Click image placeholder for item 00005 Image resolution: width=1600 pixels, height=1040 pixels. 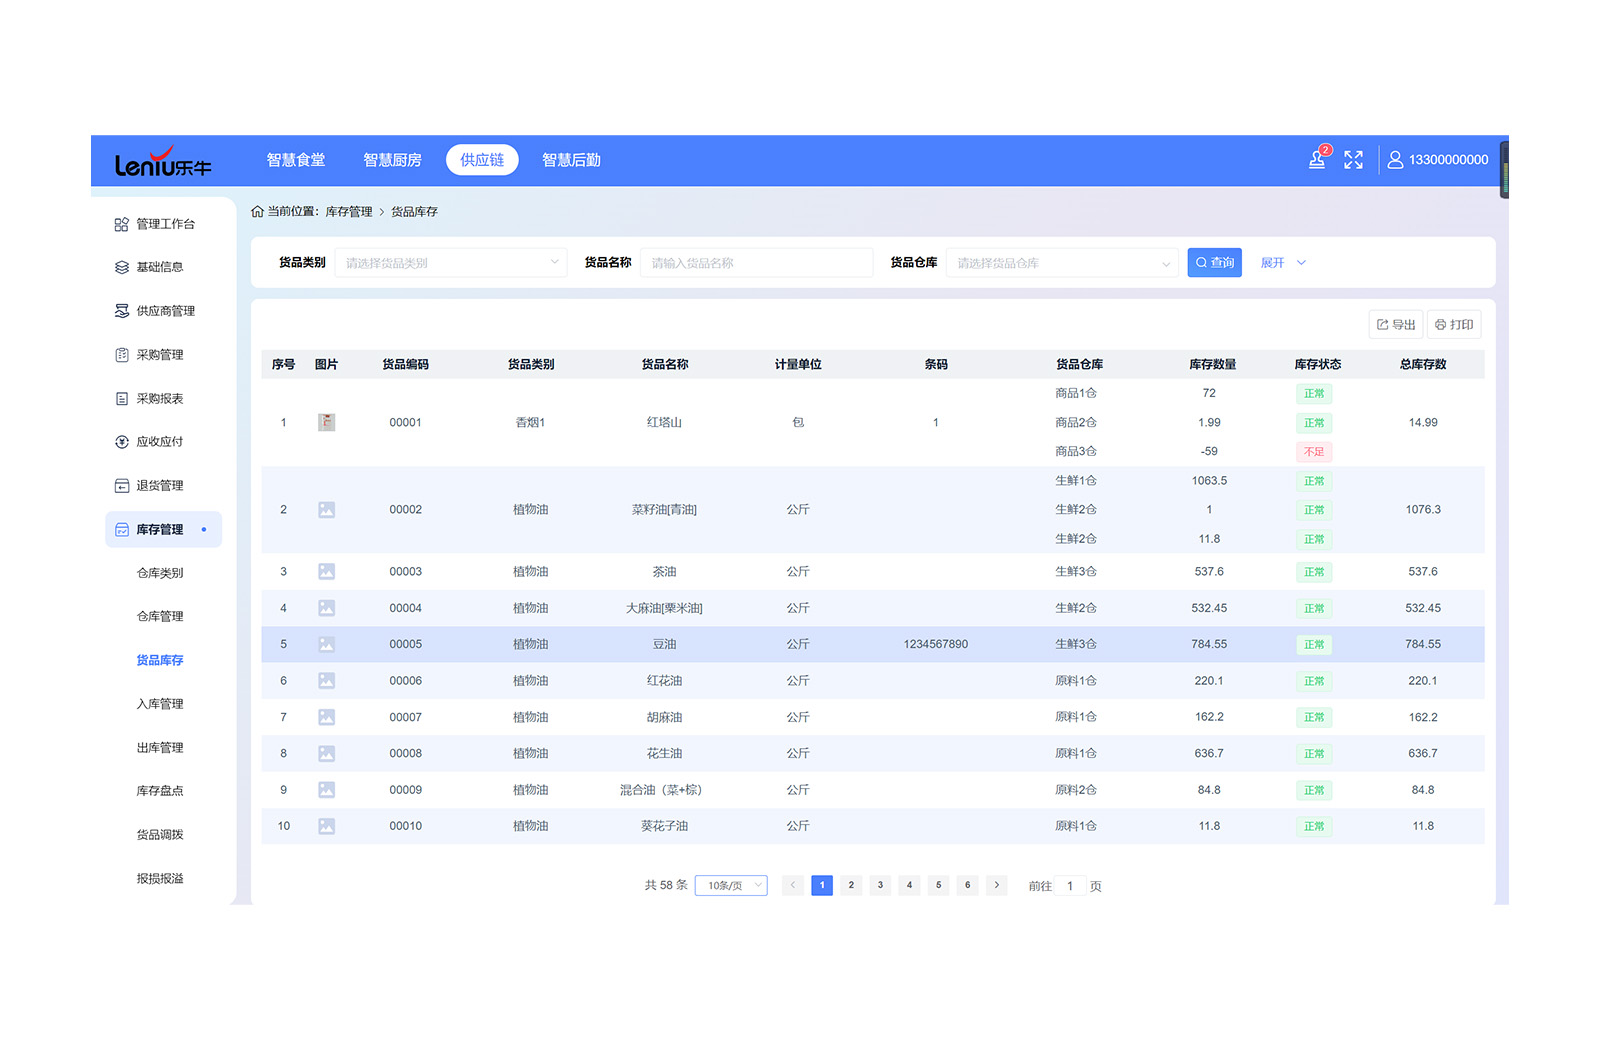[326, 644]
